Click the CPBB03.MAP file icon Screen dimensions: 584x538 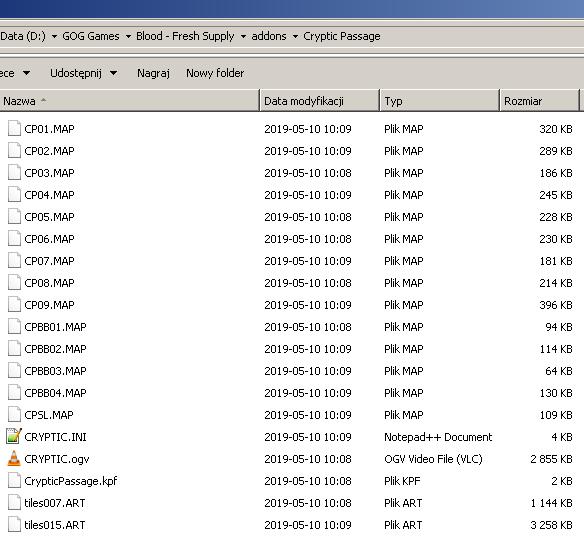coord(14,370)
